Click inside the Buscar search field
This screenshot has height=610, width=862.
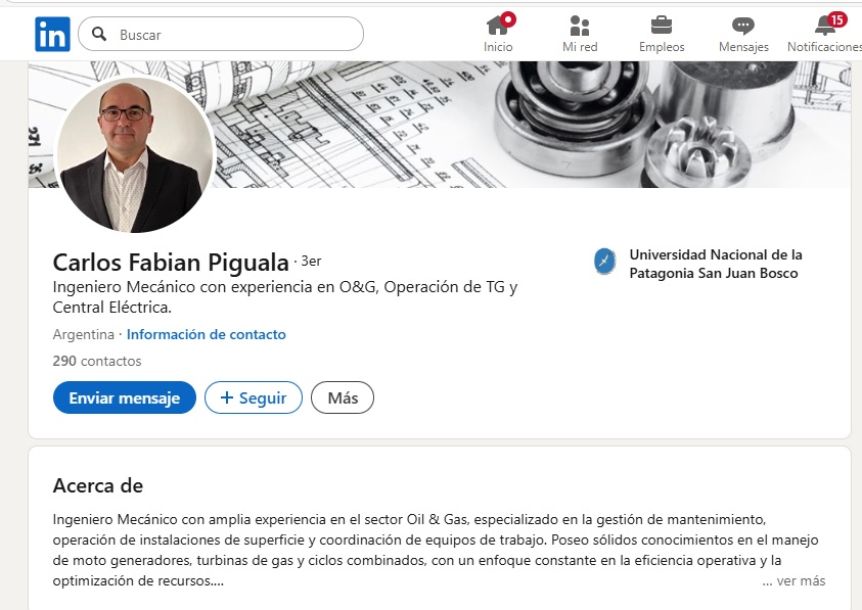point(220,34)
